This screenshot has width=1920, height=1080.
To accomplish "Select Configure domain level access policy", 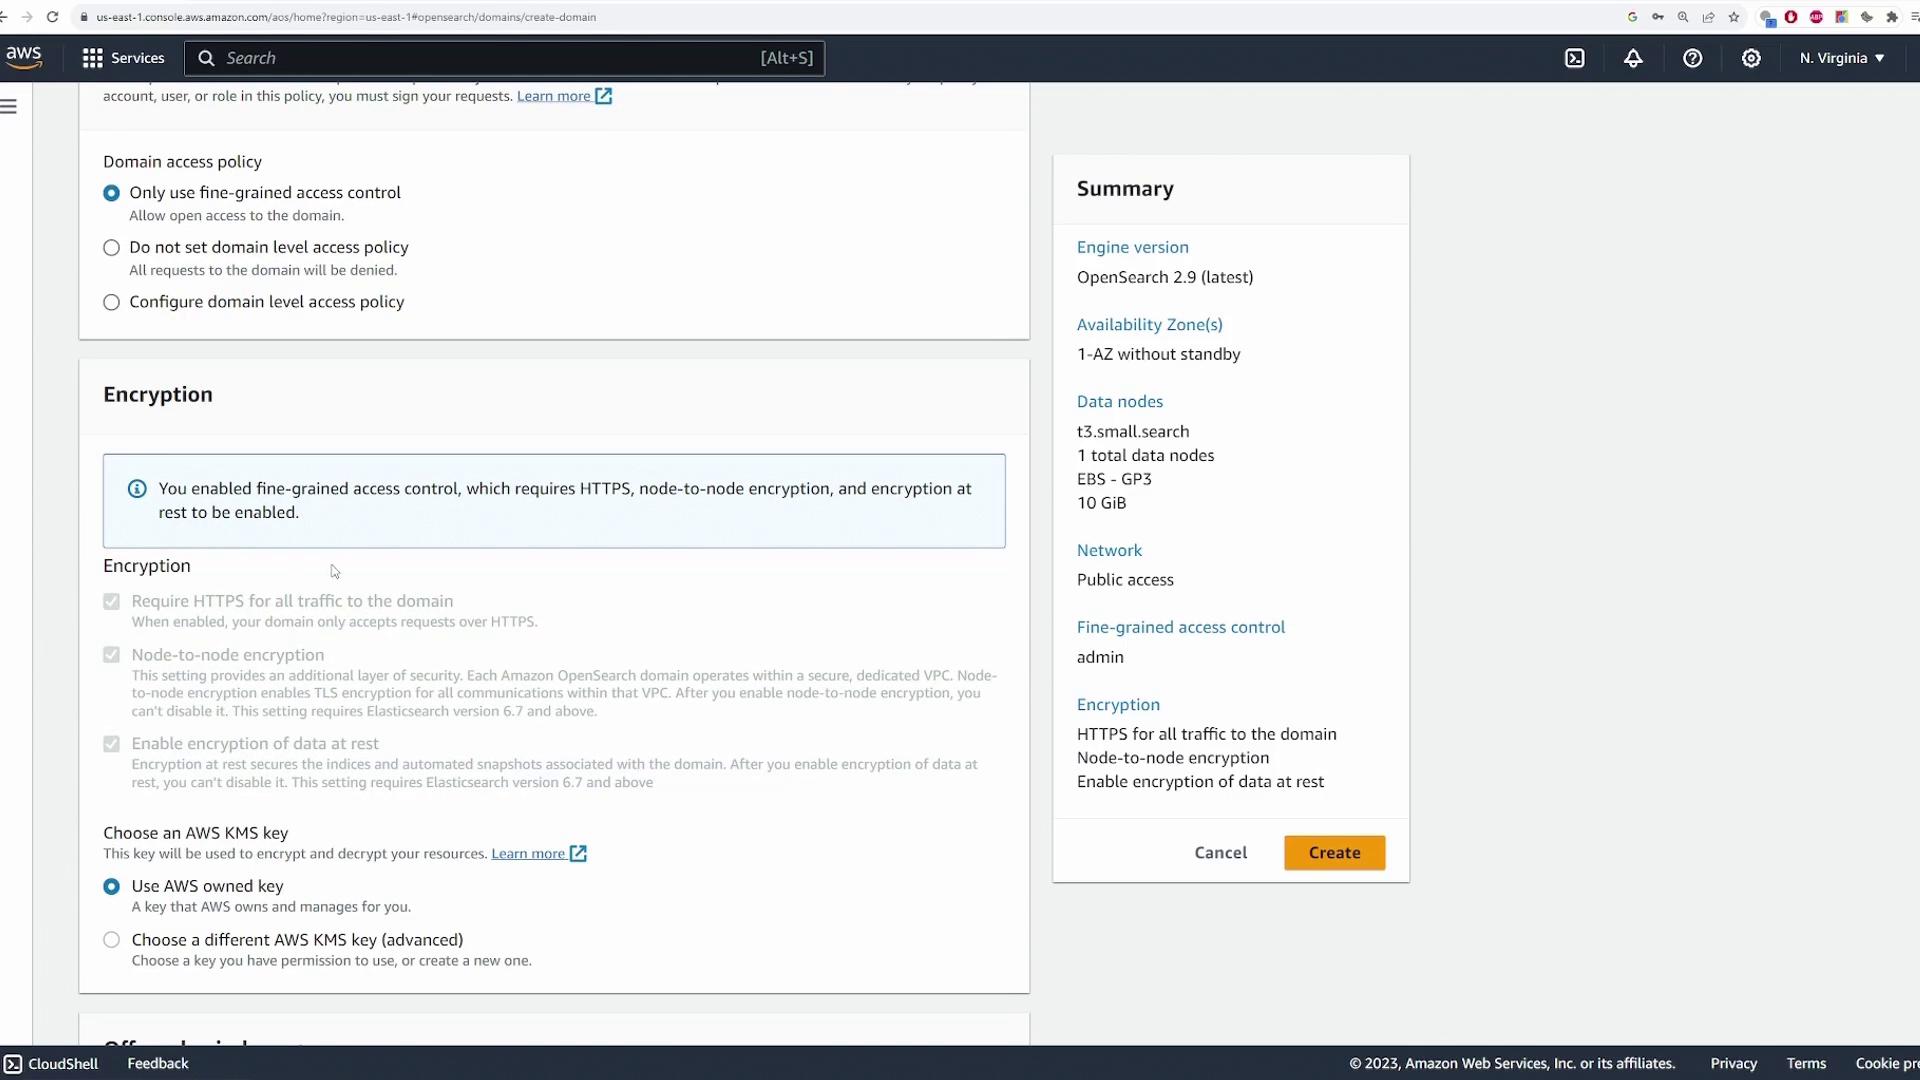I will [x=111, y=302].
